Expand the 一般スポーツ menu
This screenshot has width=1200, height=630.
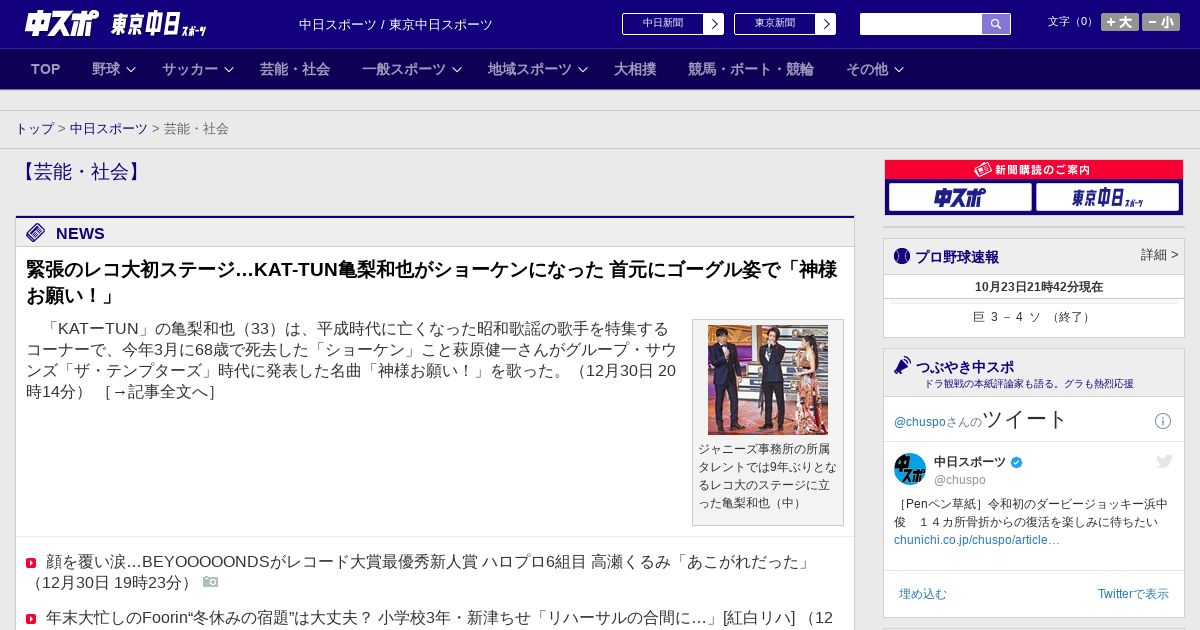click(412, 69)
